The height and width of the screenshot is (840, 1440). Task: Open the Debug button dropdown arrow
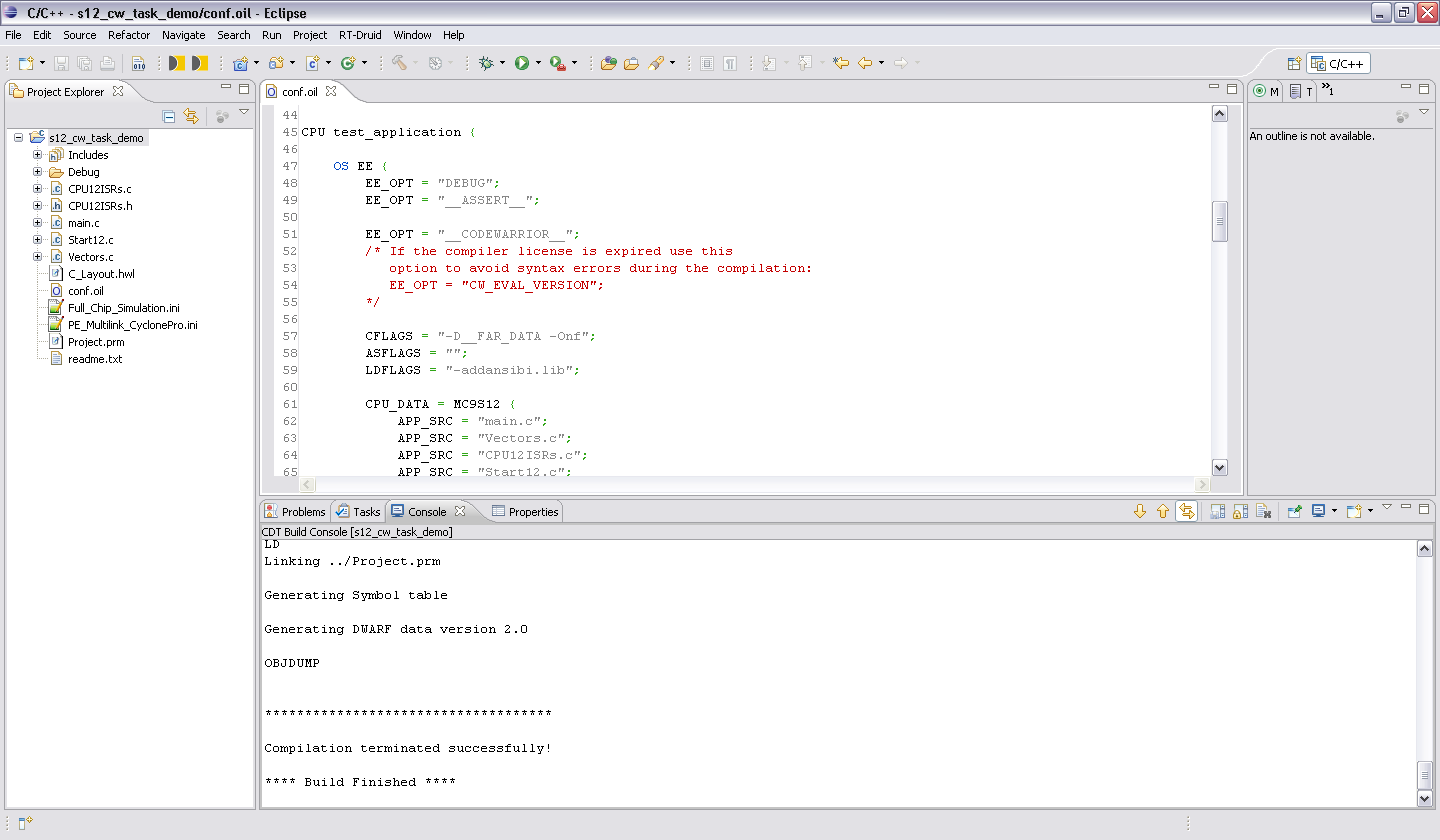coord(502,63)
